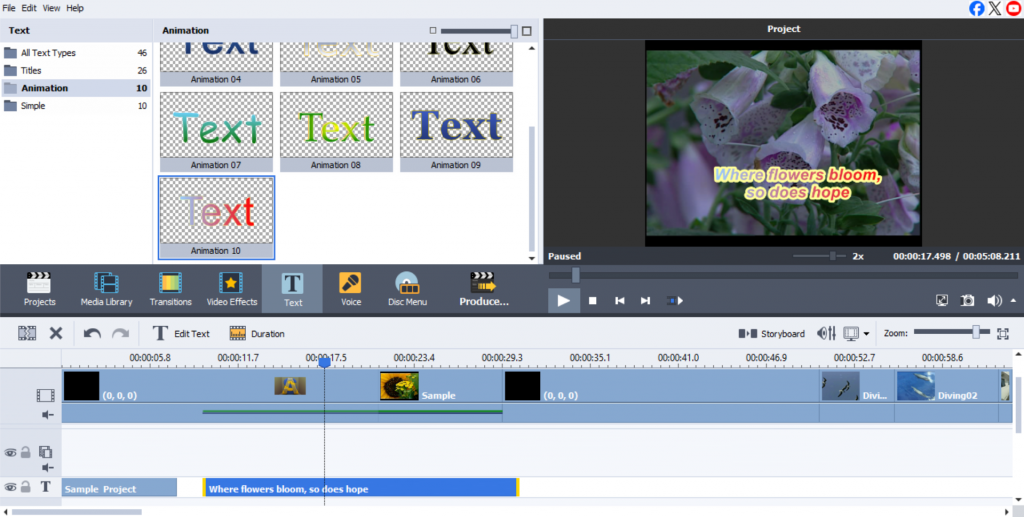Open the Transitions panel

point(170,289)
